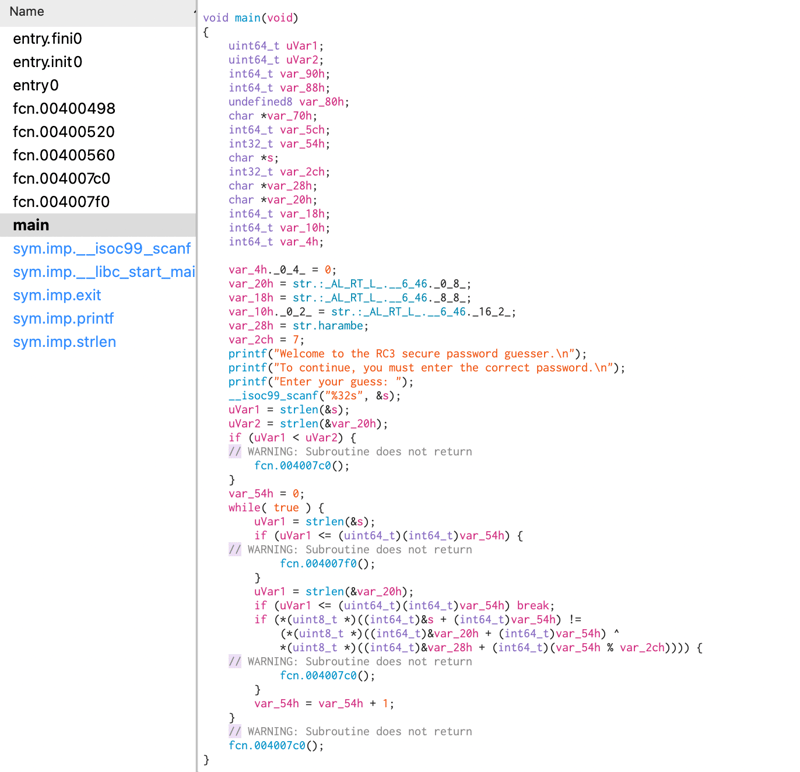This screenshot has width=800, height=772.
Task: Select fcn.004007c0 in the functions list
Action: coord(62,179)
